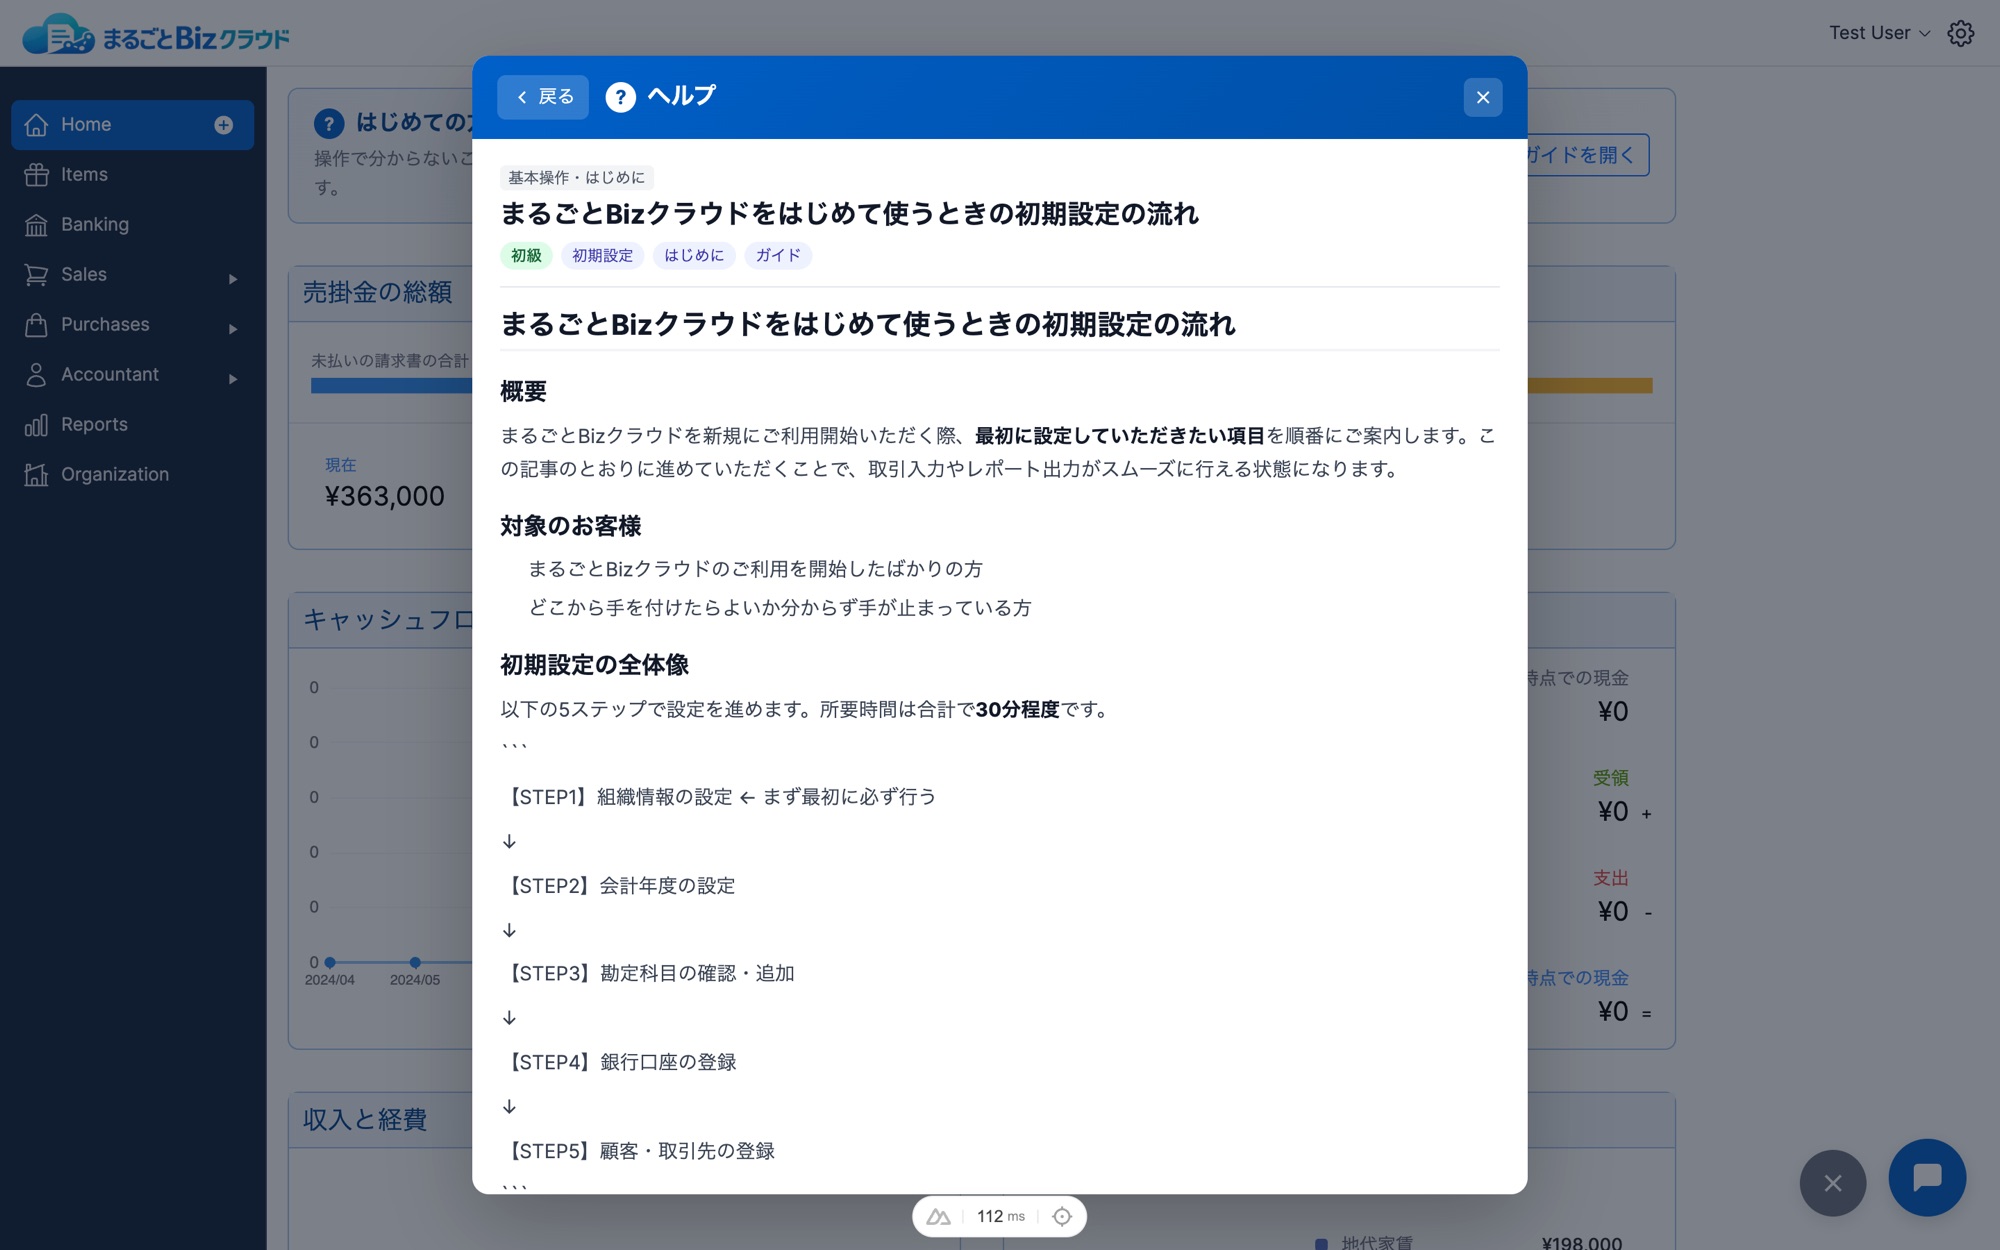Open the blue chat bubble button
Image resolution: width=2000 pixels, height=1250 pixels.
[1927, 1178]
